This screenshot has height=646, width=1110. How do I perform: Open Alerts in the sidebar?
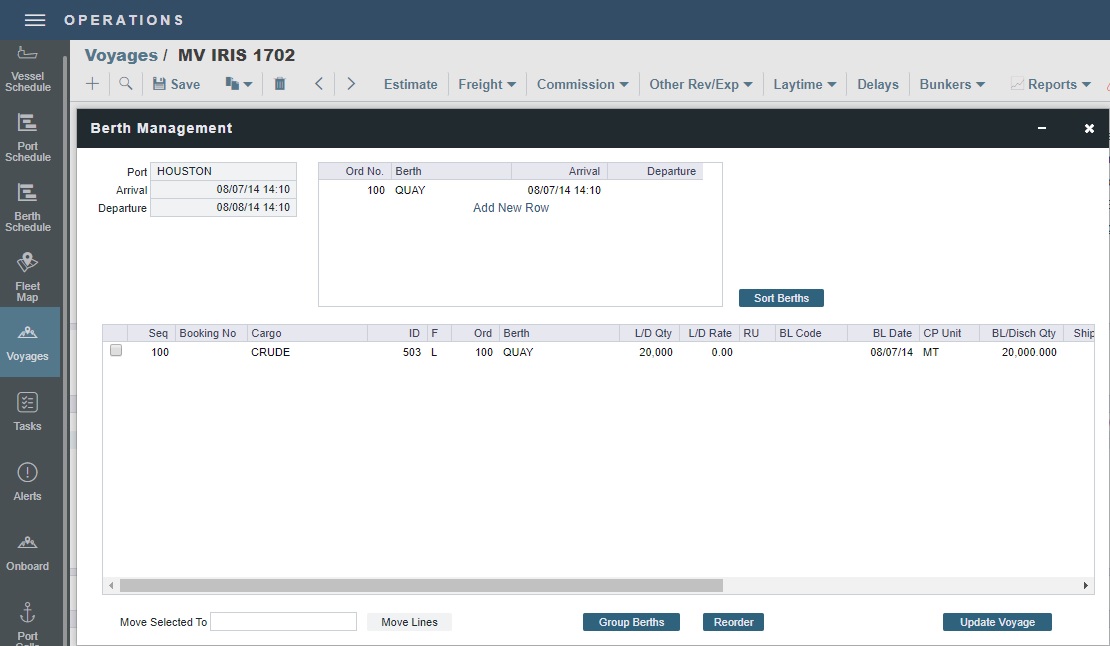click(x=28, y=481)
